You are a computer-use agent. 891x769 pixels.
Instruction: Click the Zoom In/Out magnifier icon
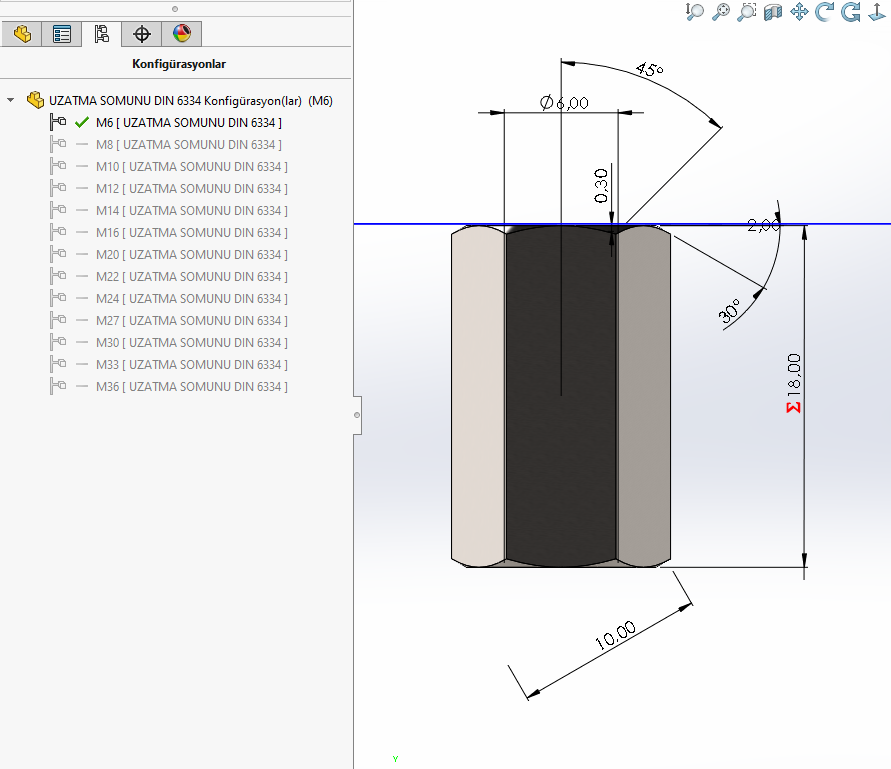(x=695, y=12)
